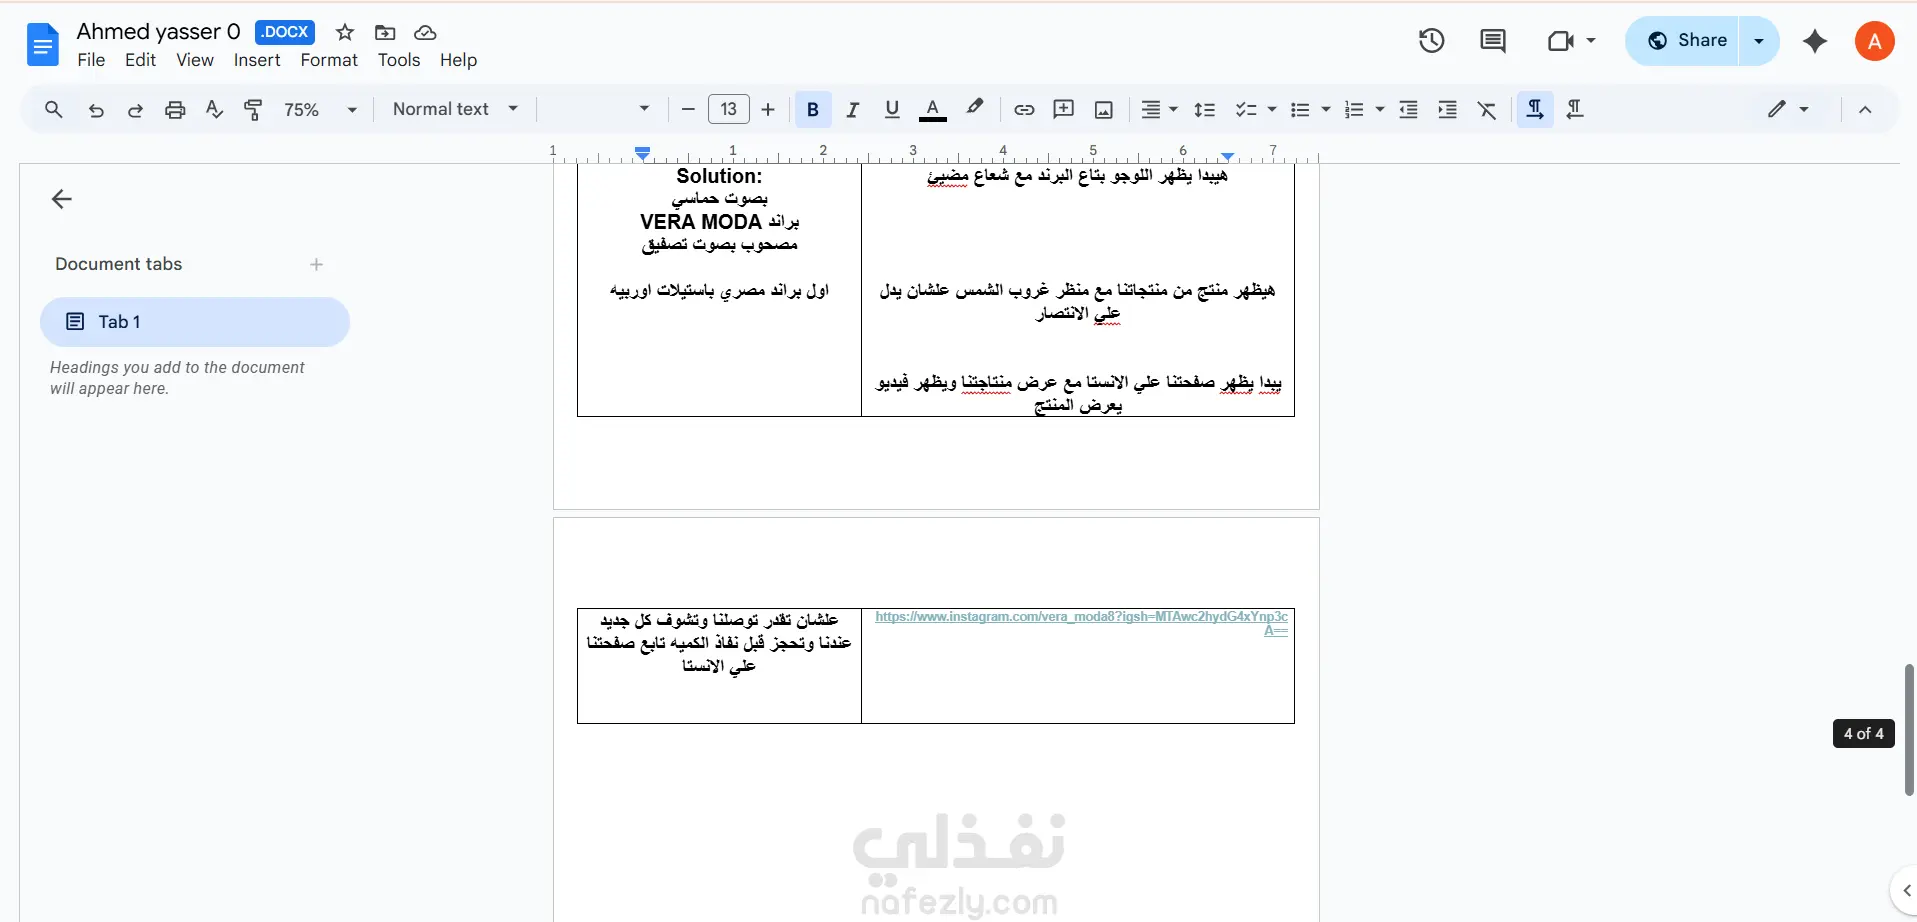Insert a numbered list
Image resolution: width=1917 pixels, height=922 pixels.
(x=1354, y=110)
